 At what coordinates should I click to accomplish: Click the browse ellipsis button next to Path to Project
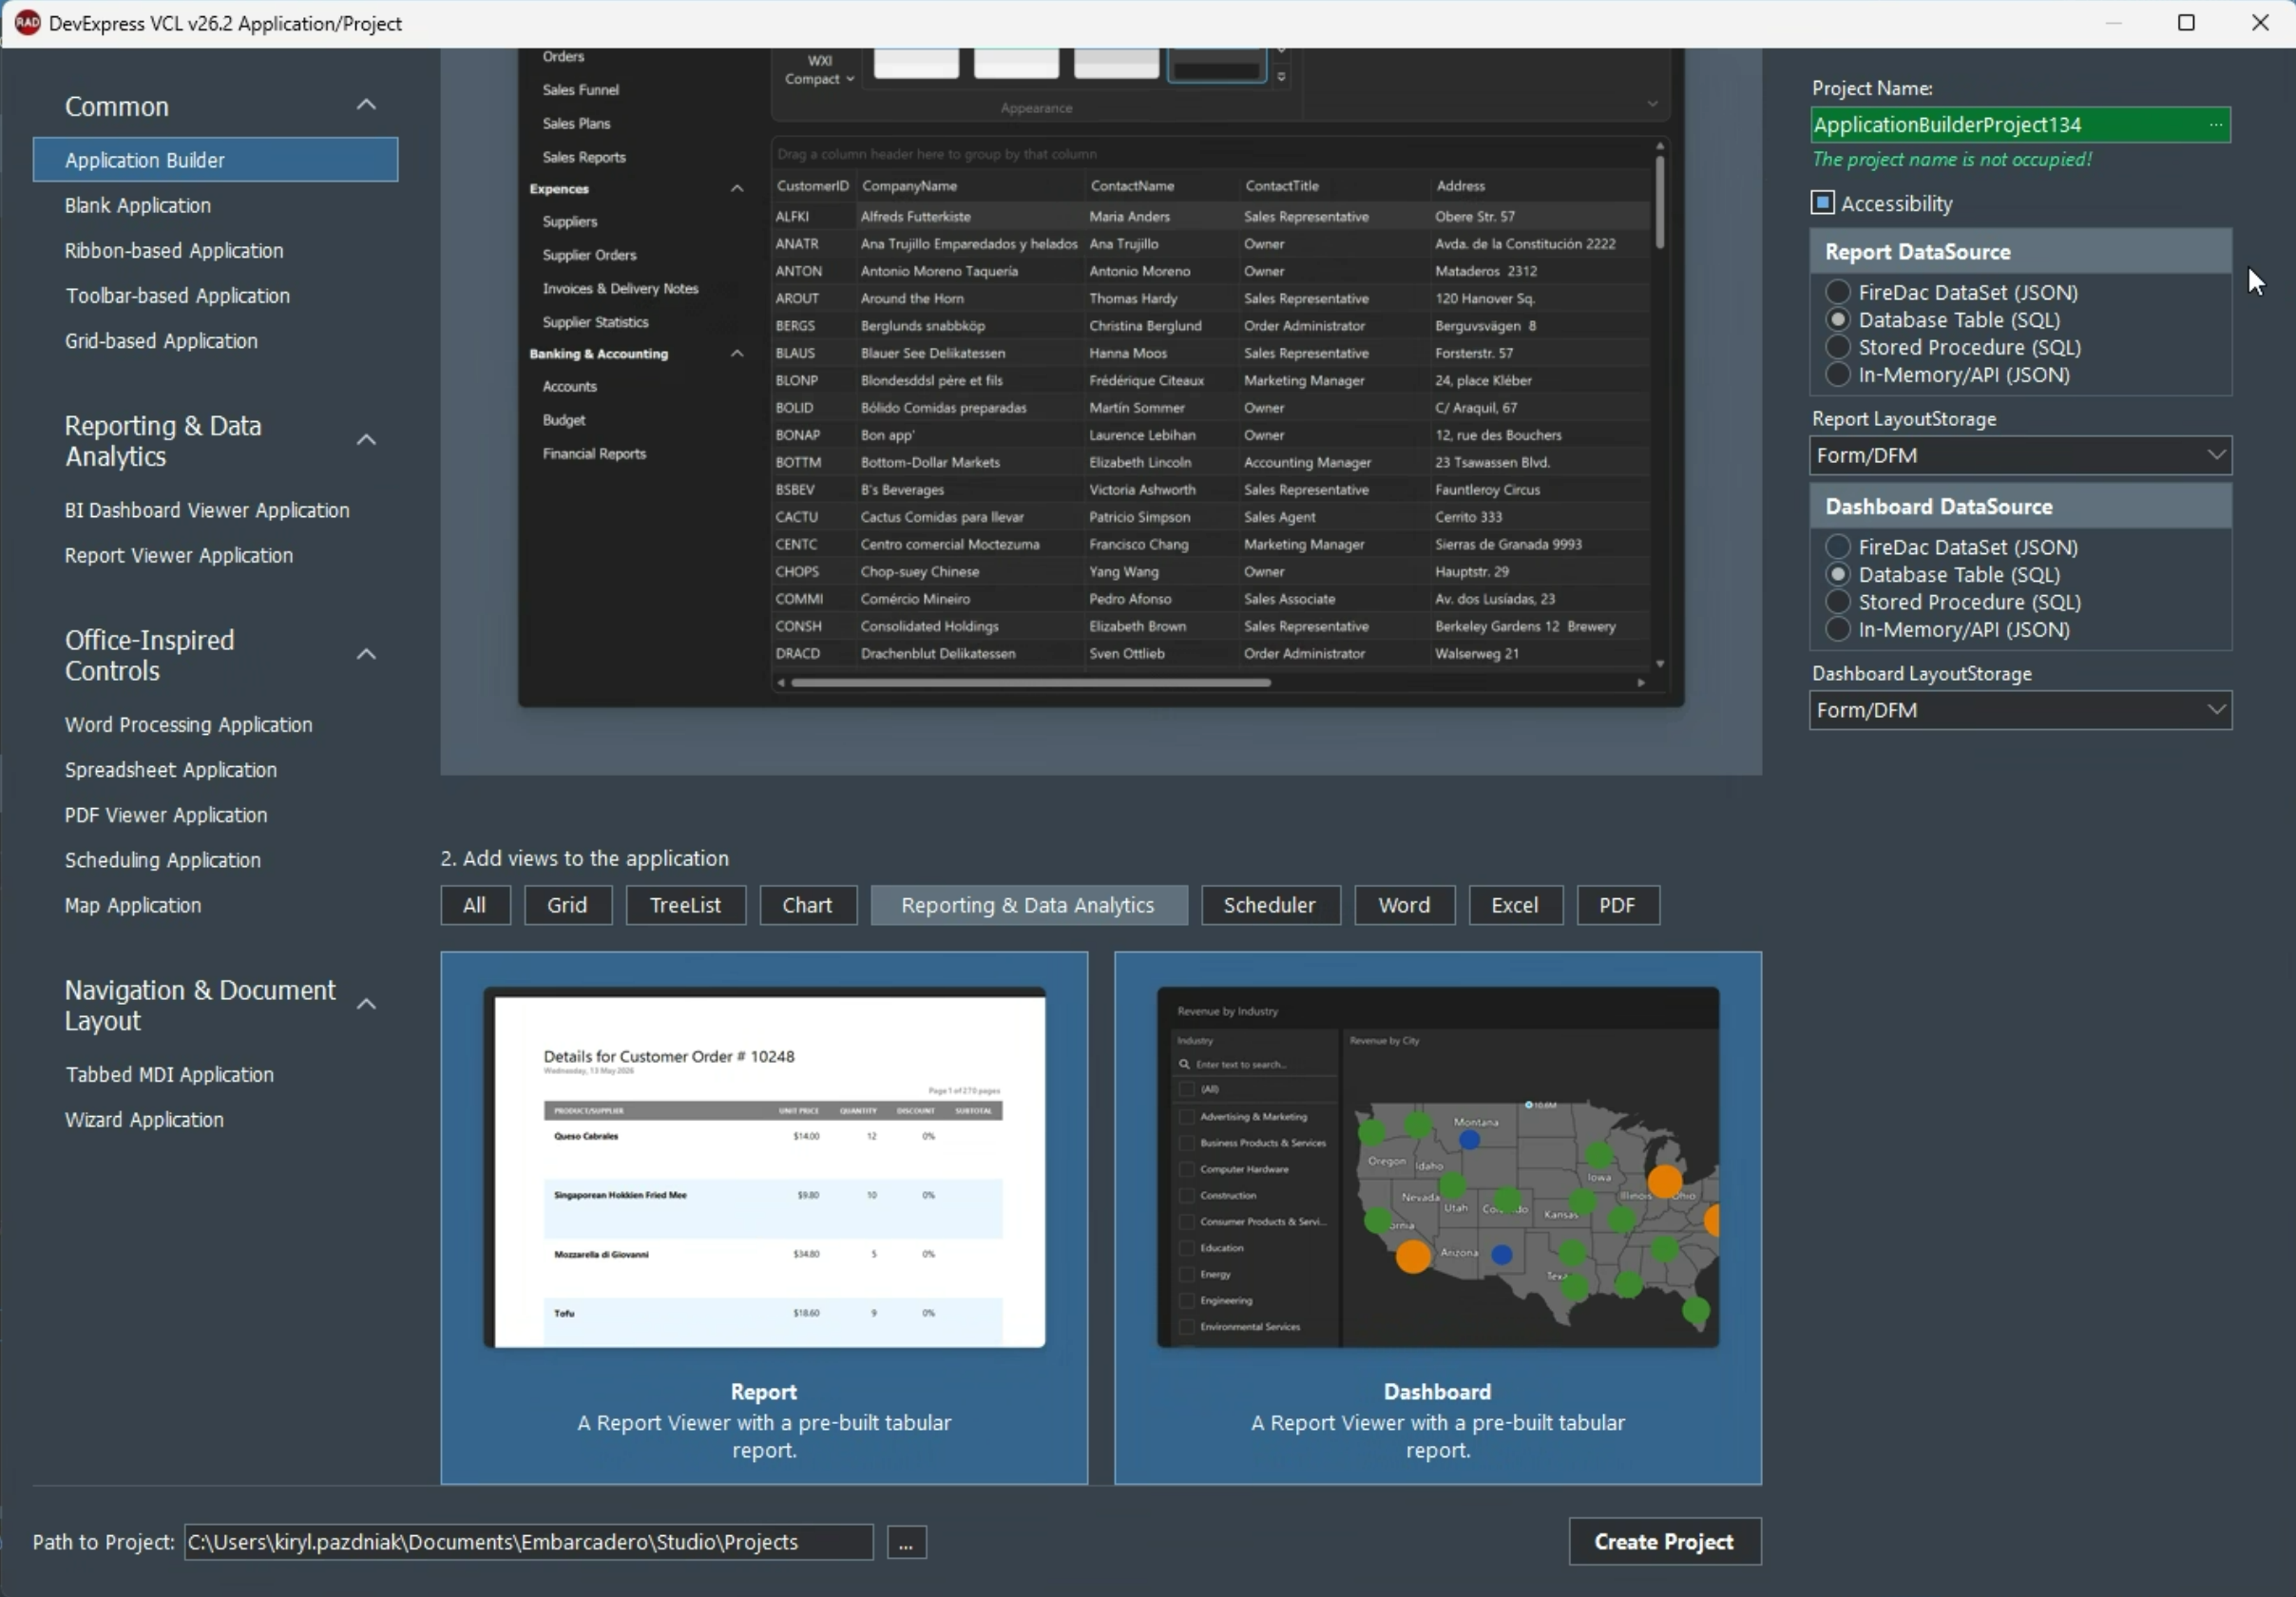point(906,1543)
